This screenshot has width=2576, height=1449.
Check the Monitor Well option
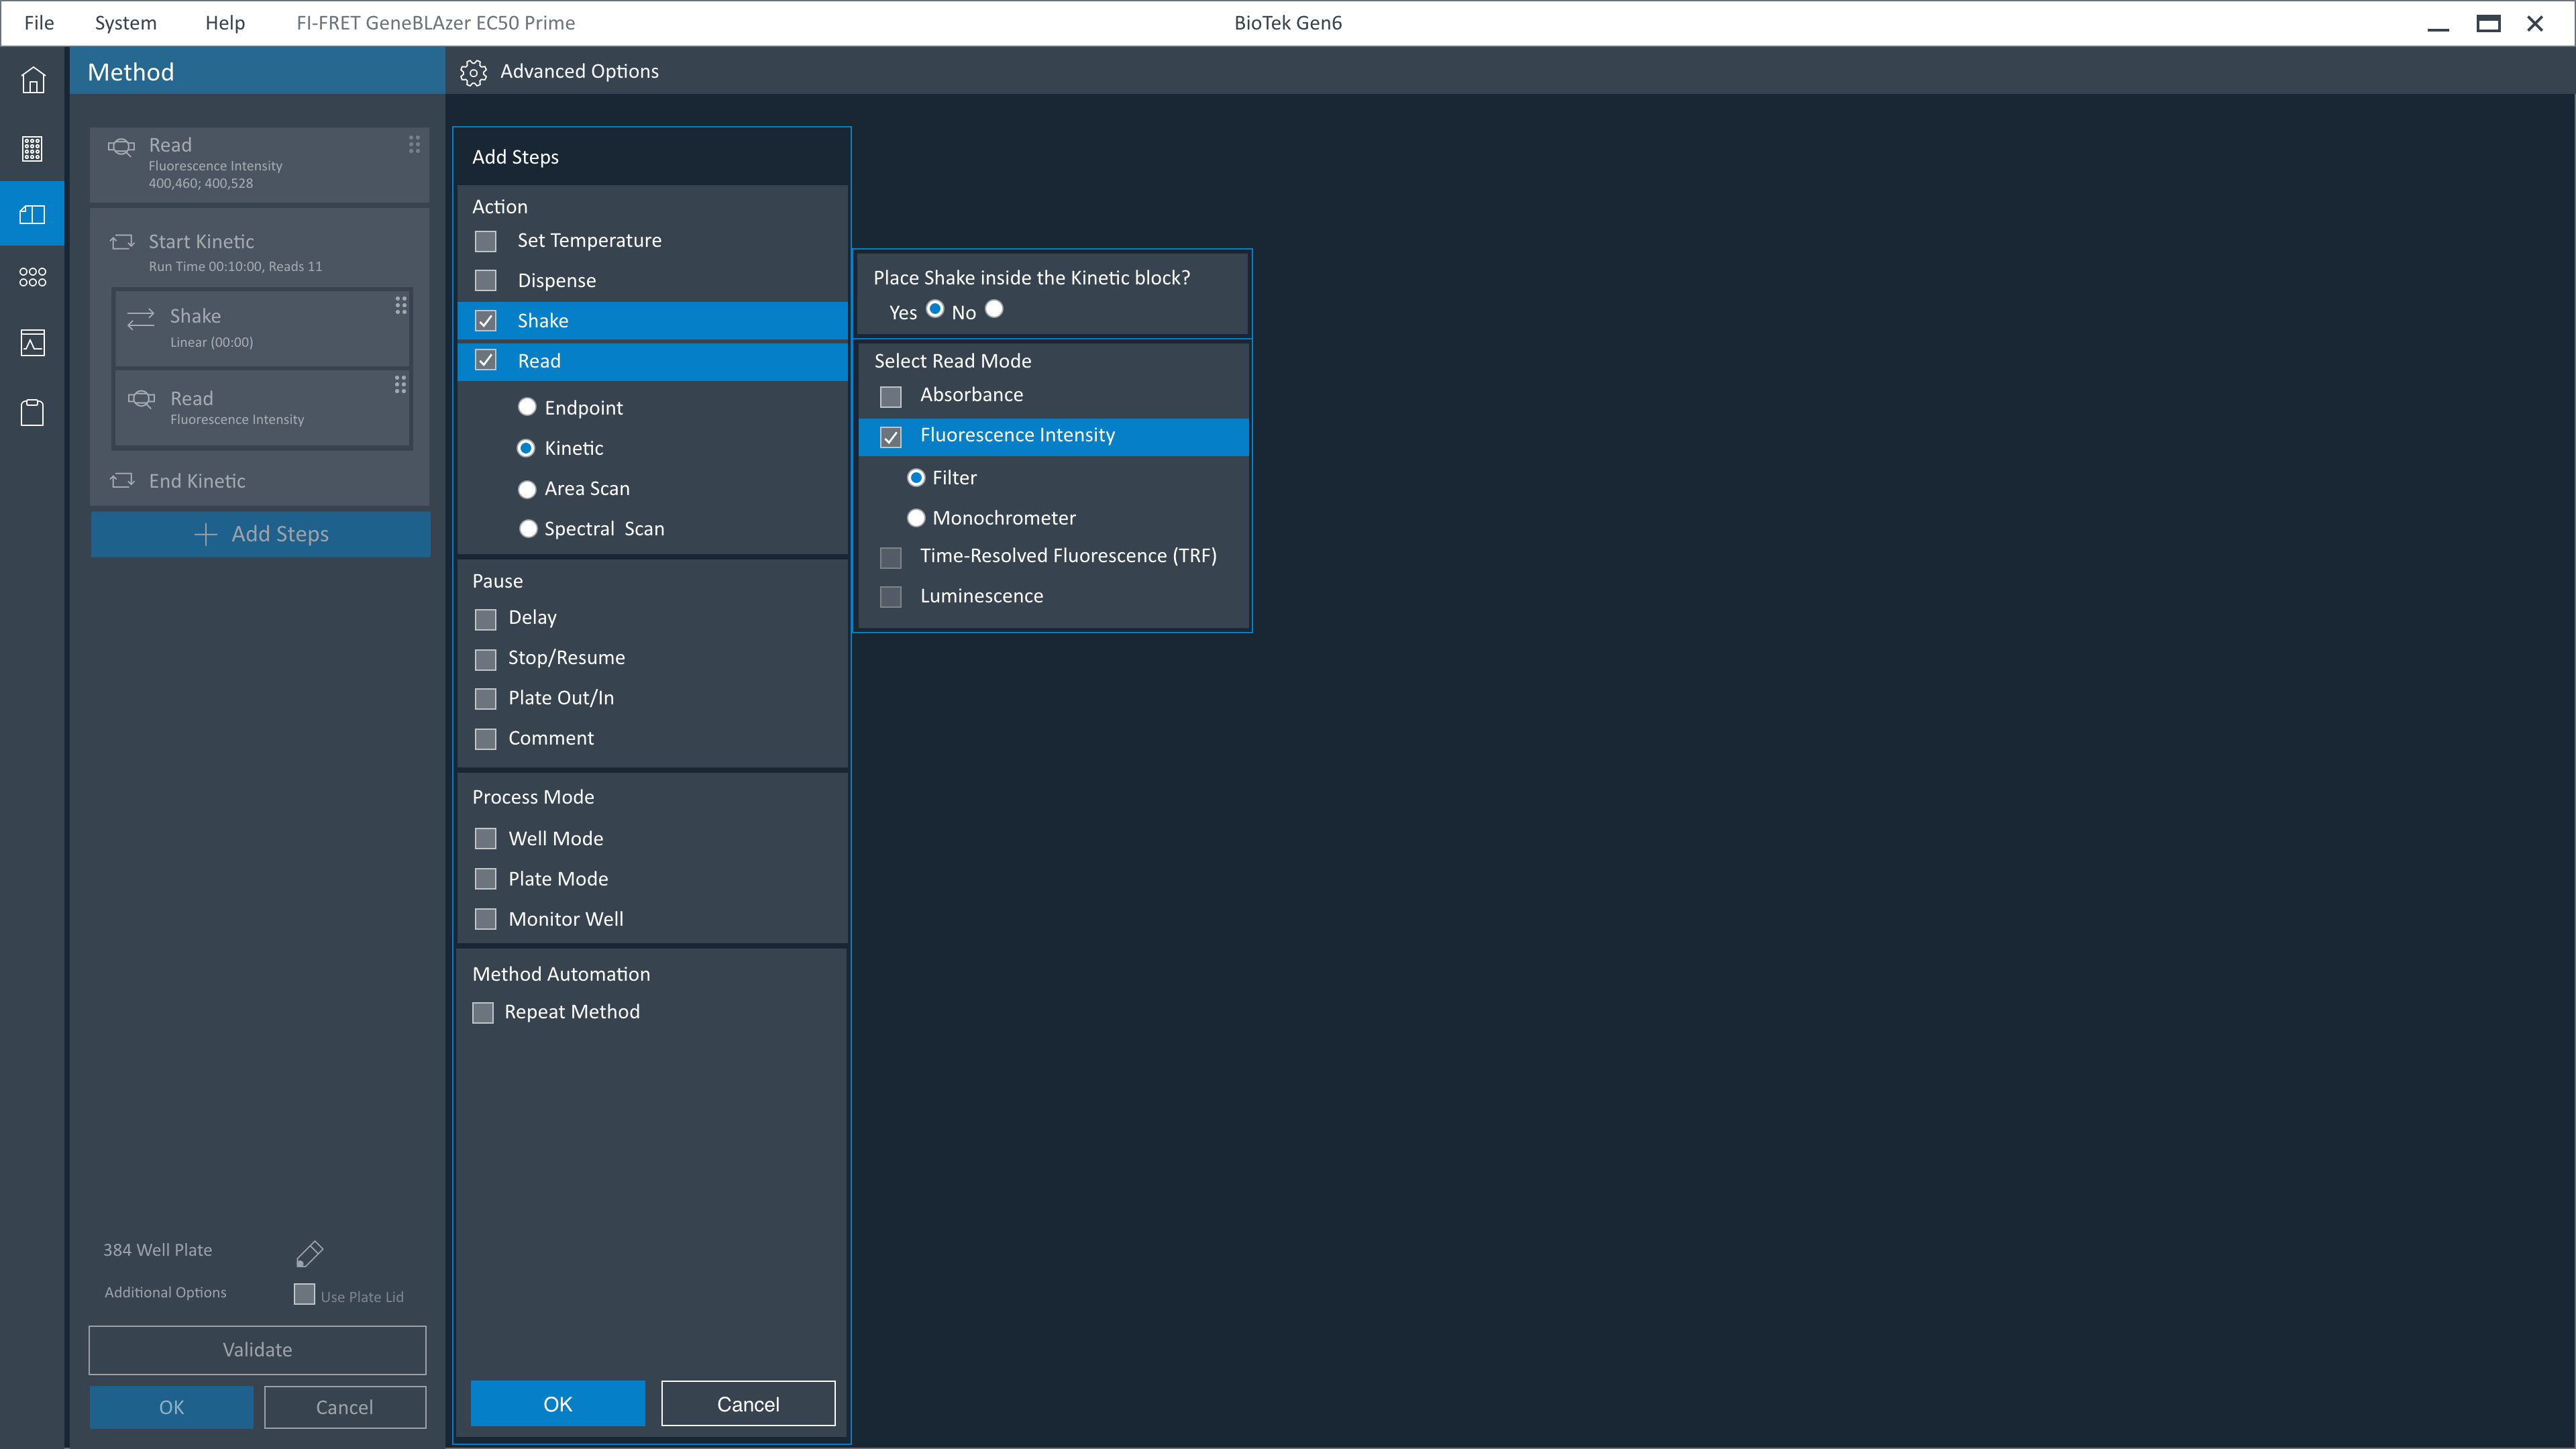point(486,919)
